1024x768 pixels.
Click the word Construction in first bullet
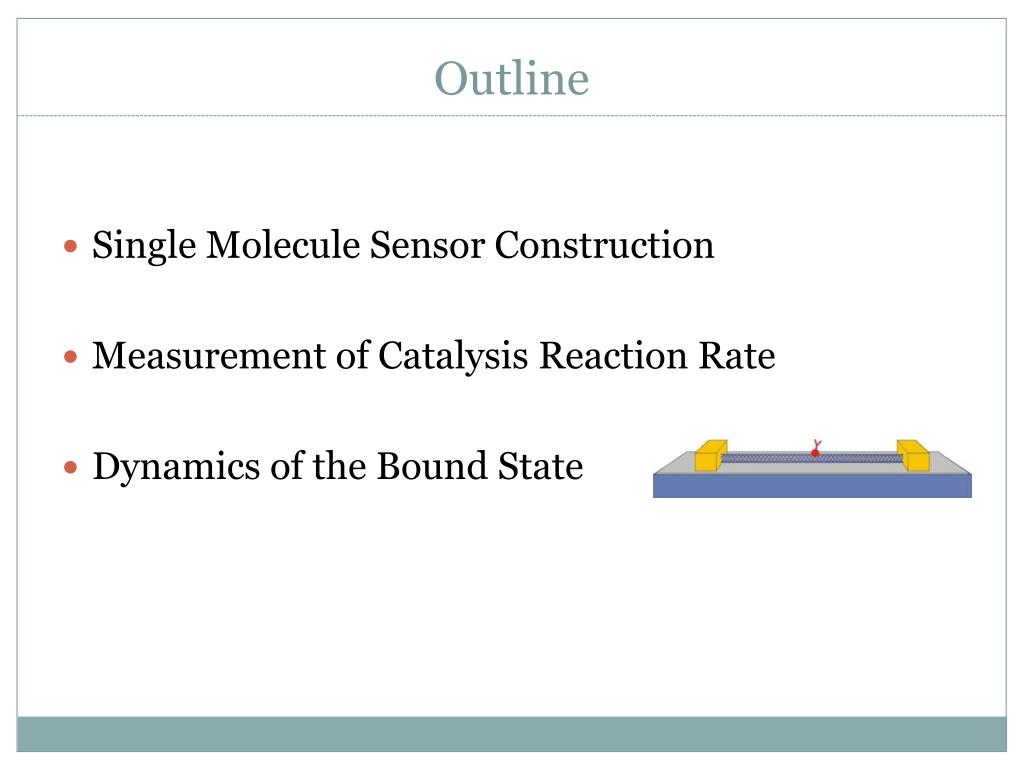click(604, 246)
